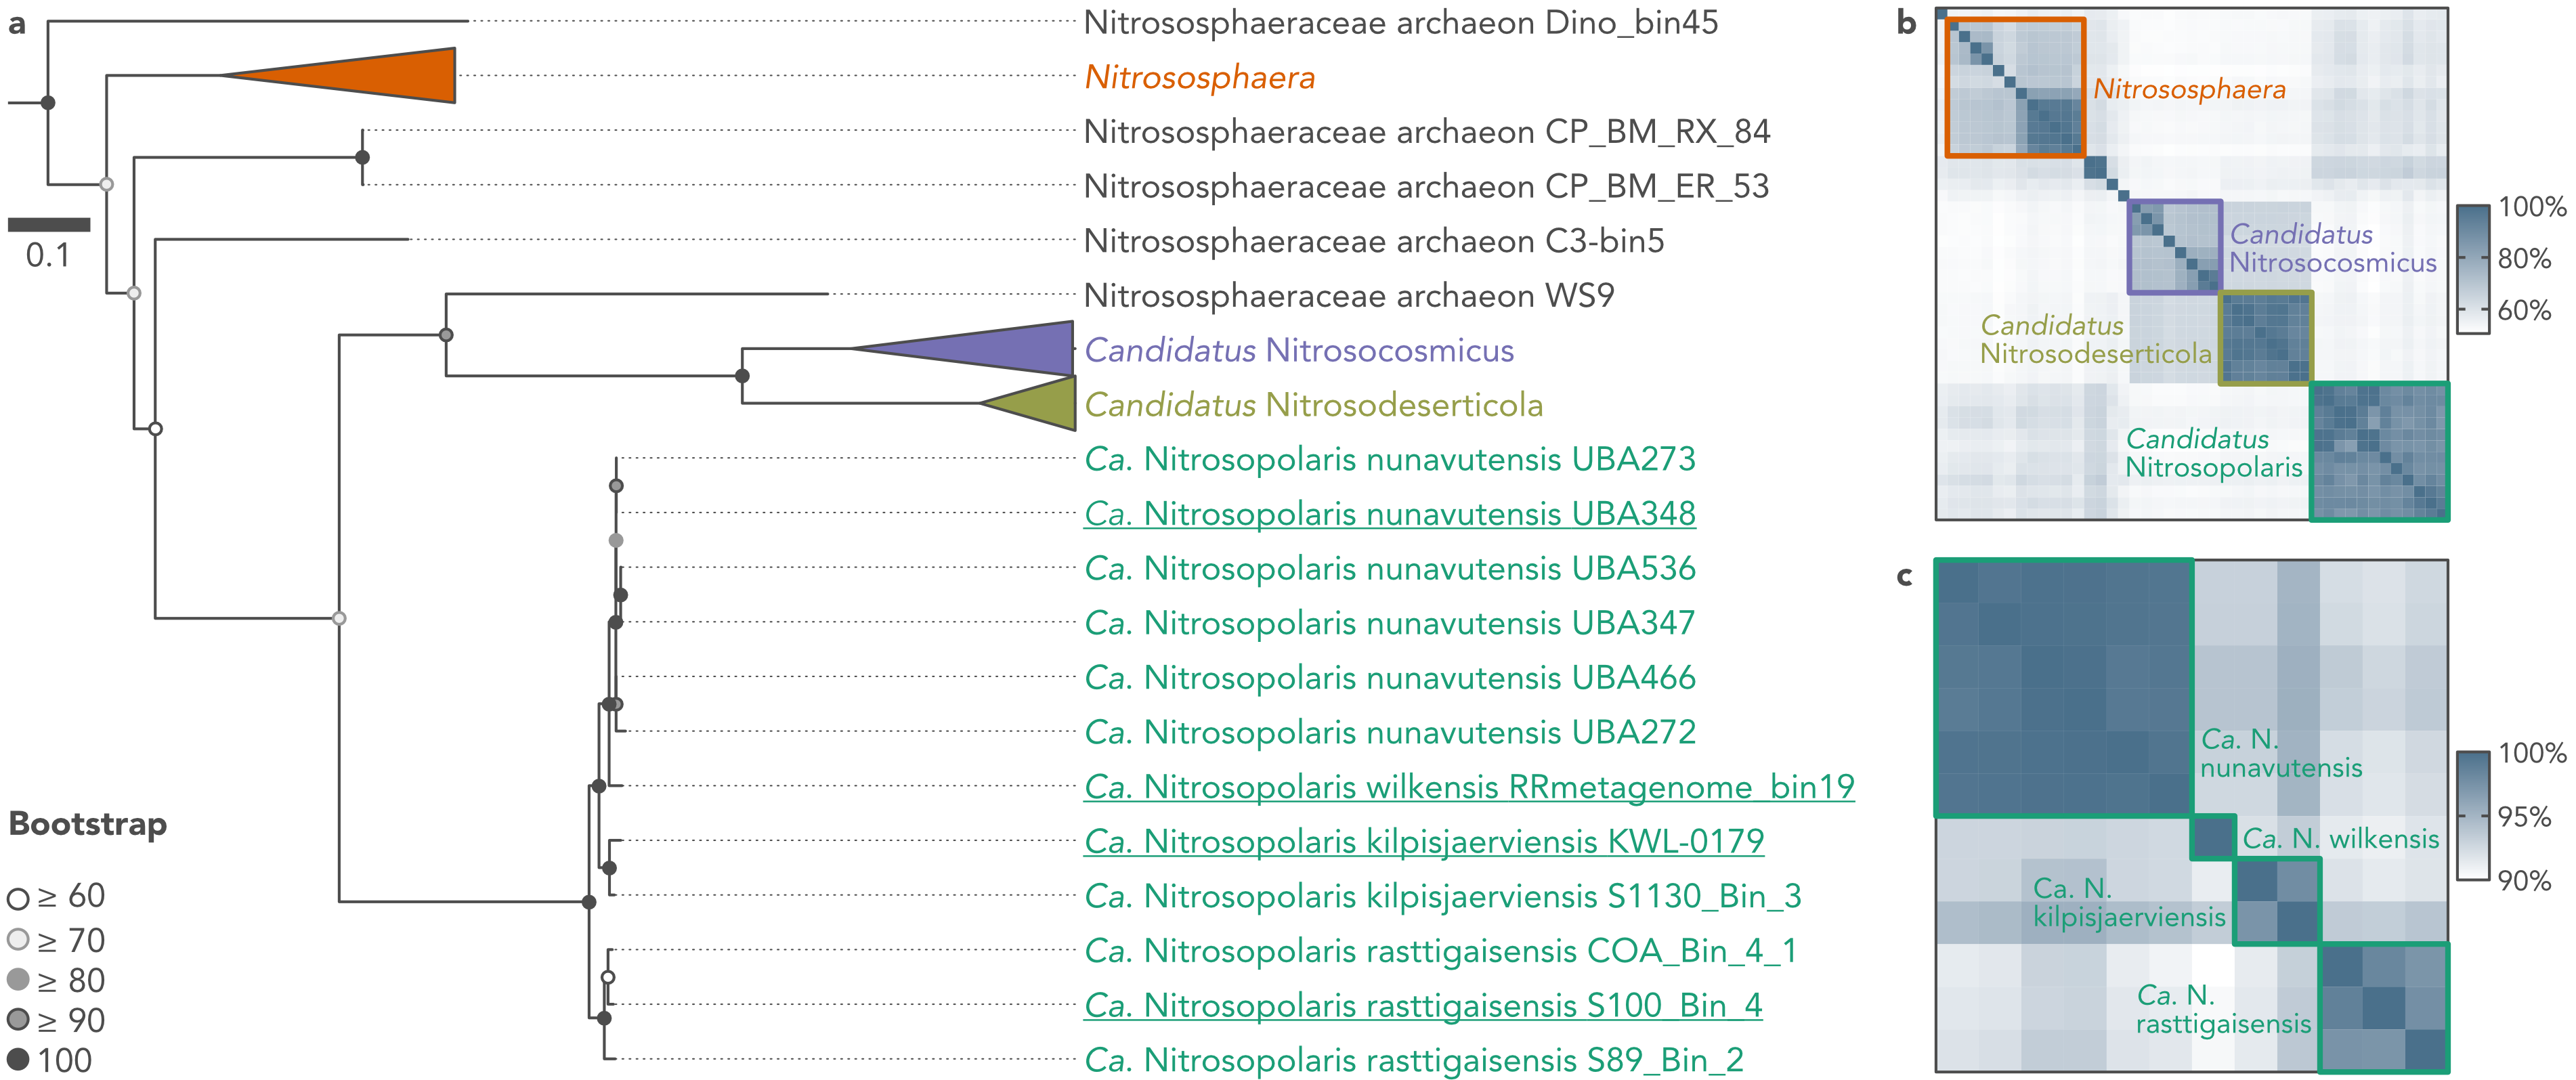This screenshot has height=1080, width=2576.
Task: Open underlined Ca. Nitrosopolaris wilkensis RRmetagenome_bin19
Action: (1469, 787)
